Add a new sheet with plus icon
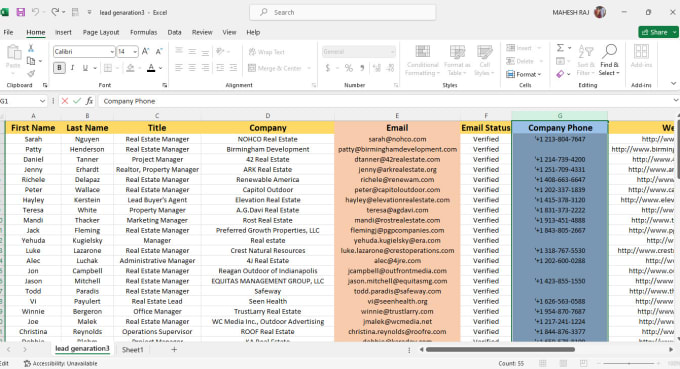680x369 pixels. [x=174, y=349]
